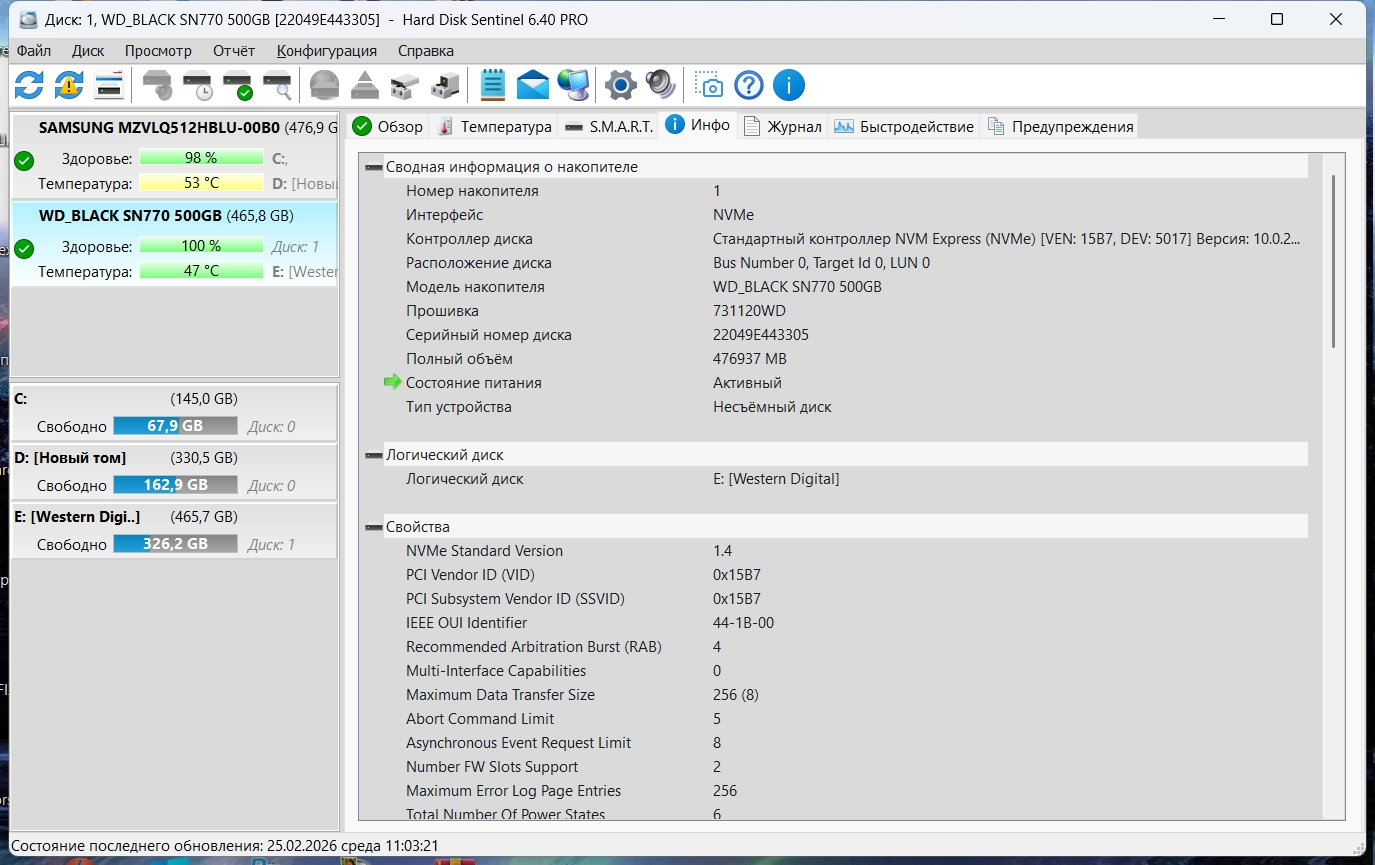Click the info panel vertical scrollbar

(1332, 262)
